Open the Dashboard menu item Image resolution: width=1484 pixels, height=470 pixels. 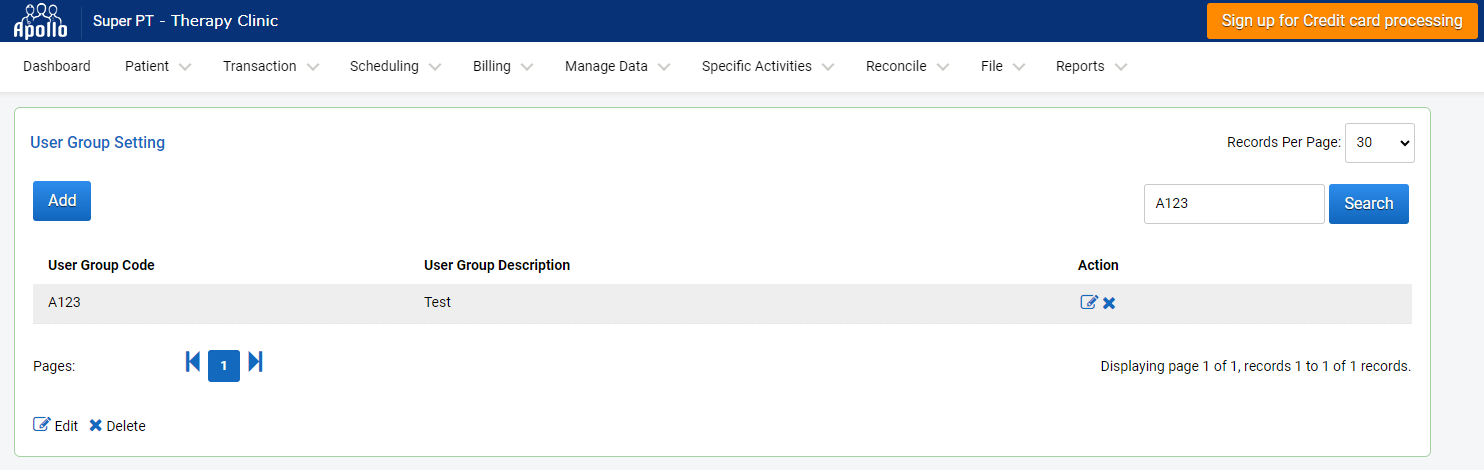click(x=57, y=67)
